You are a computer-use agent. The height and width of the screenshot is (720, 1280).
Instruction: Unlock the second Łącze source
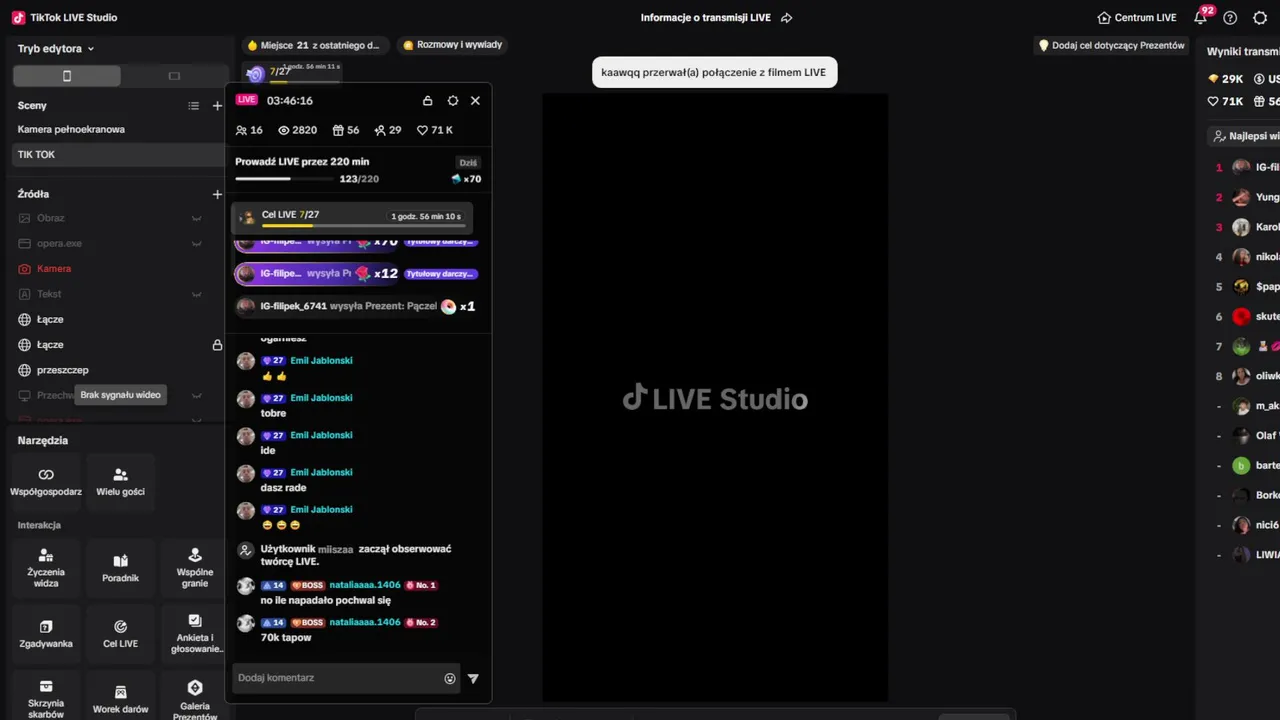pyautogui.click(x=217, y=345)
